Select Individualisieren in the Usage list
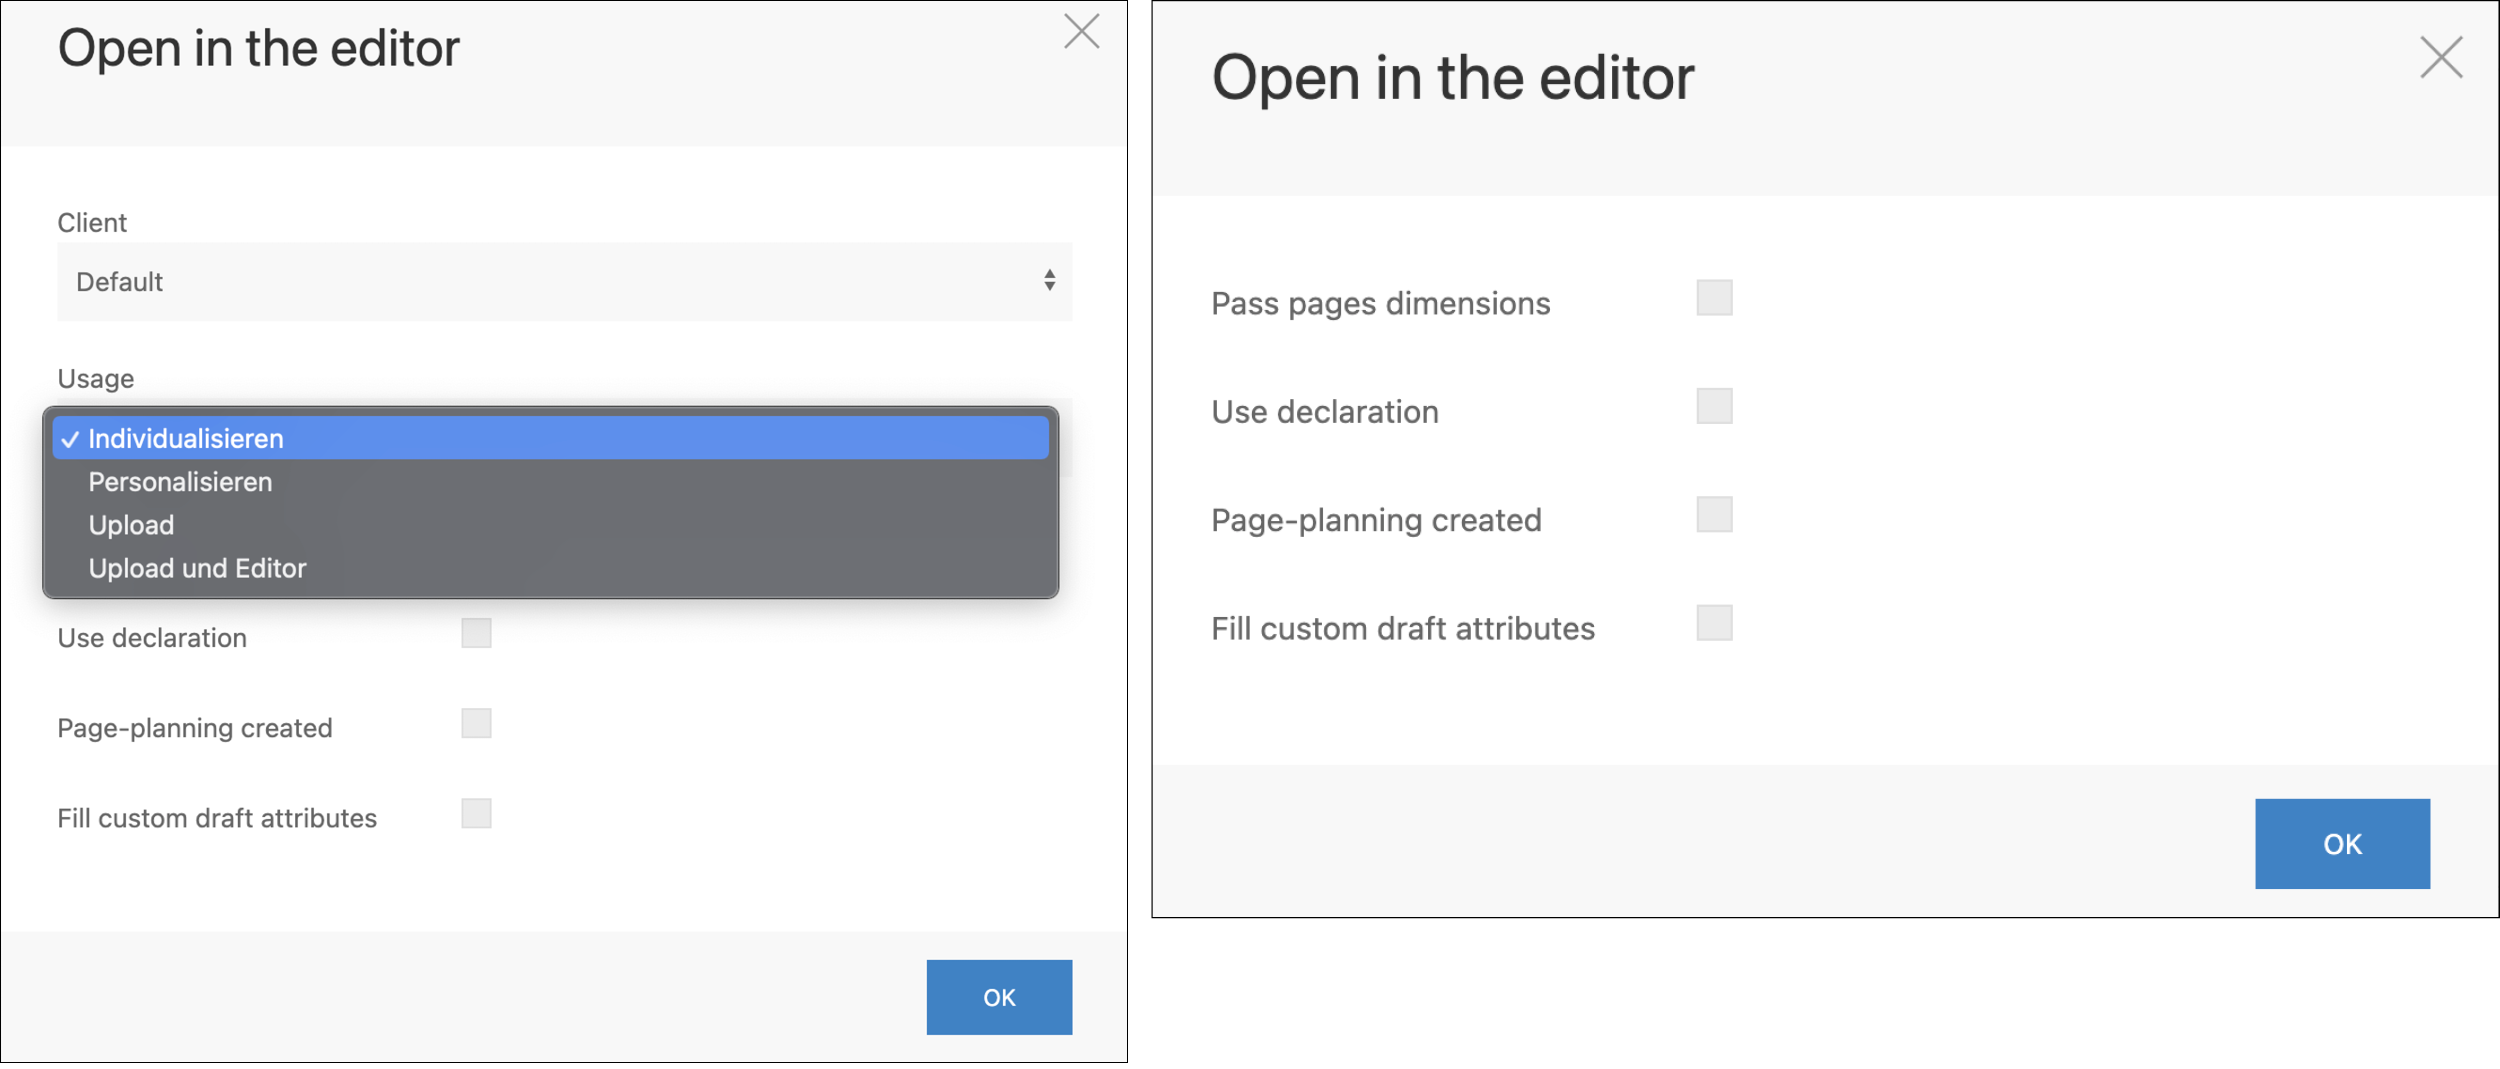2500x1069 pixels. click(x=186, y=439)
